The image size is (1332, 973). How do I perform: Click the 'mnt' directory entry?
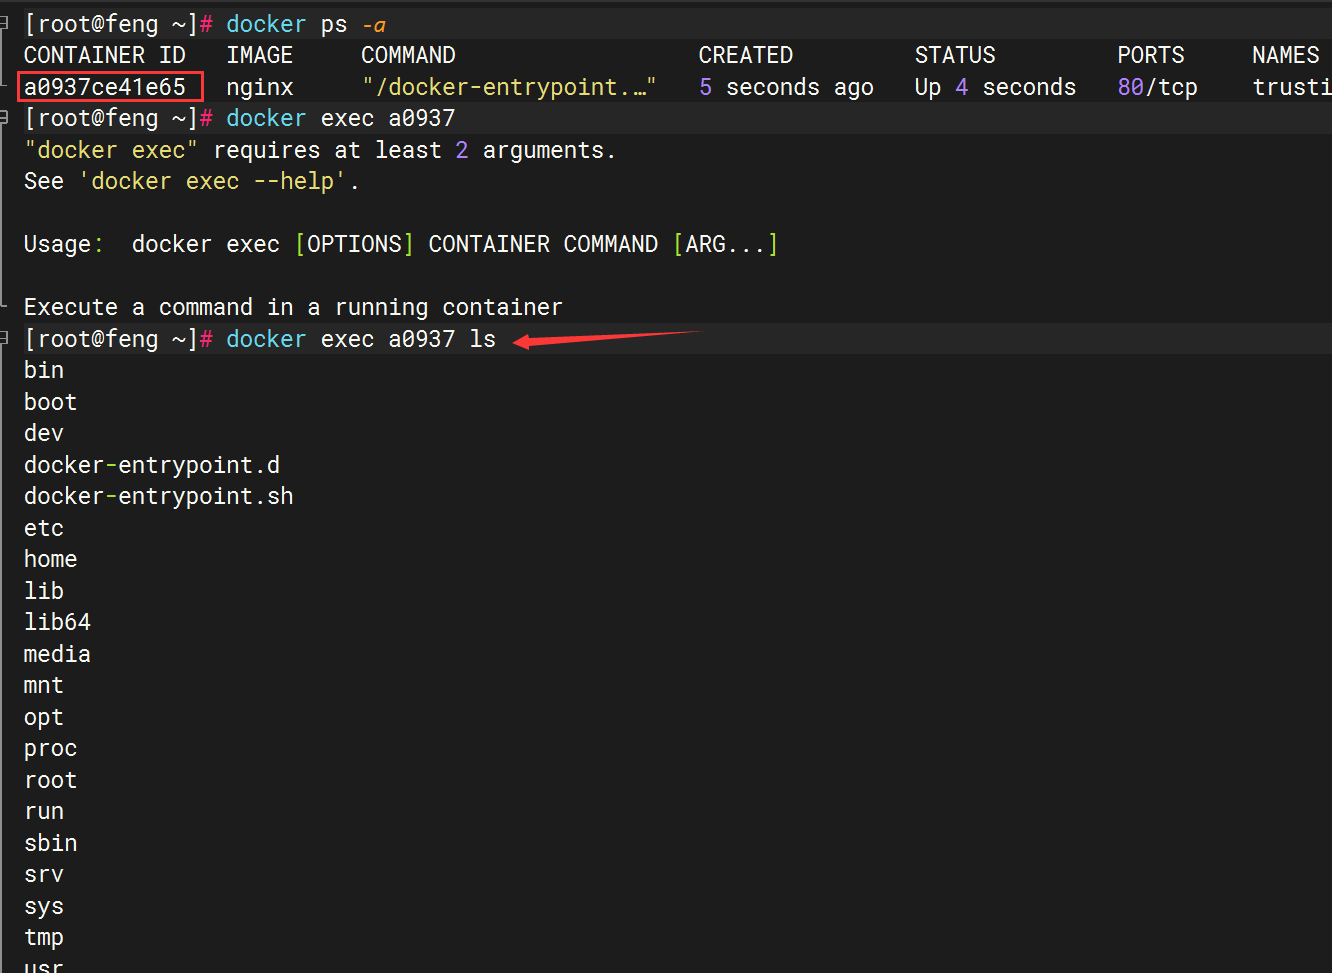pyautogui.click(x=44, y=685)
